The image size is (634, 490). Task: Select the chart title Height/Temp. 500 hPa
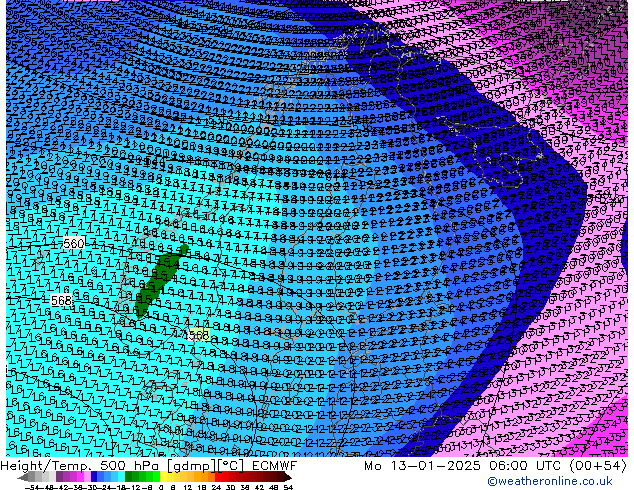(82, 466)
